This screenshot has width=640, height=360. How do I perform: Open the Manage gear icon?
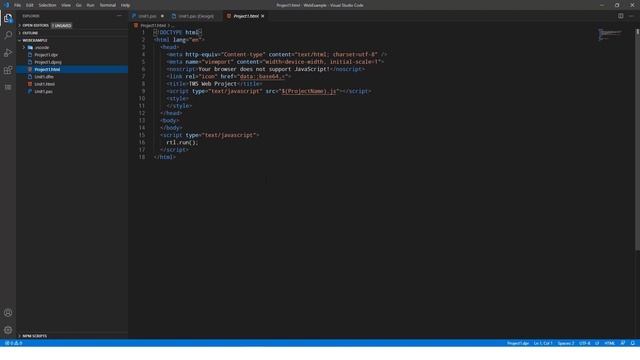8,330
